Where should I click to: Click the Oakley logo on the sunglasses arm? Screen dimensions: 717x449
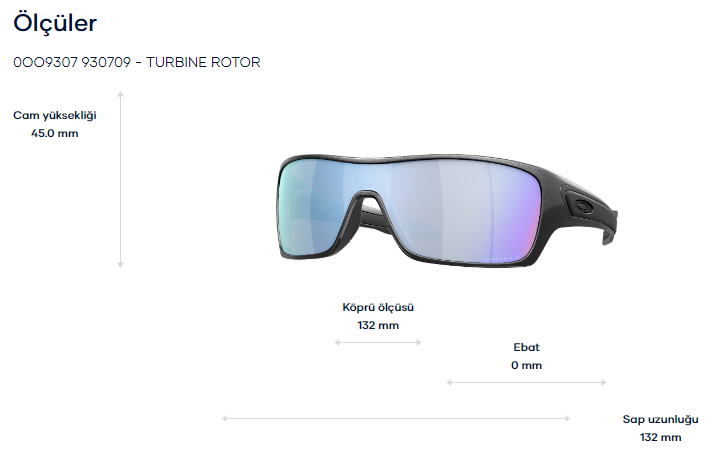point(584,206)
